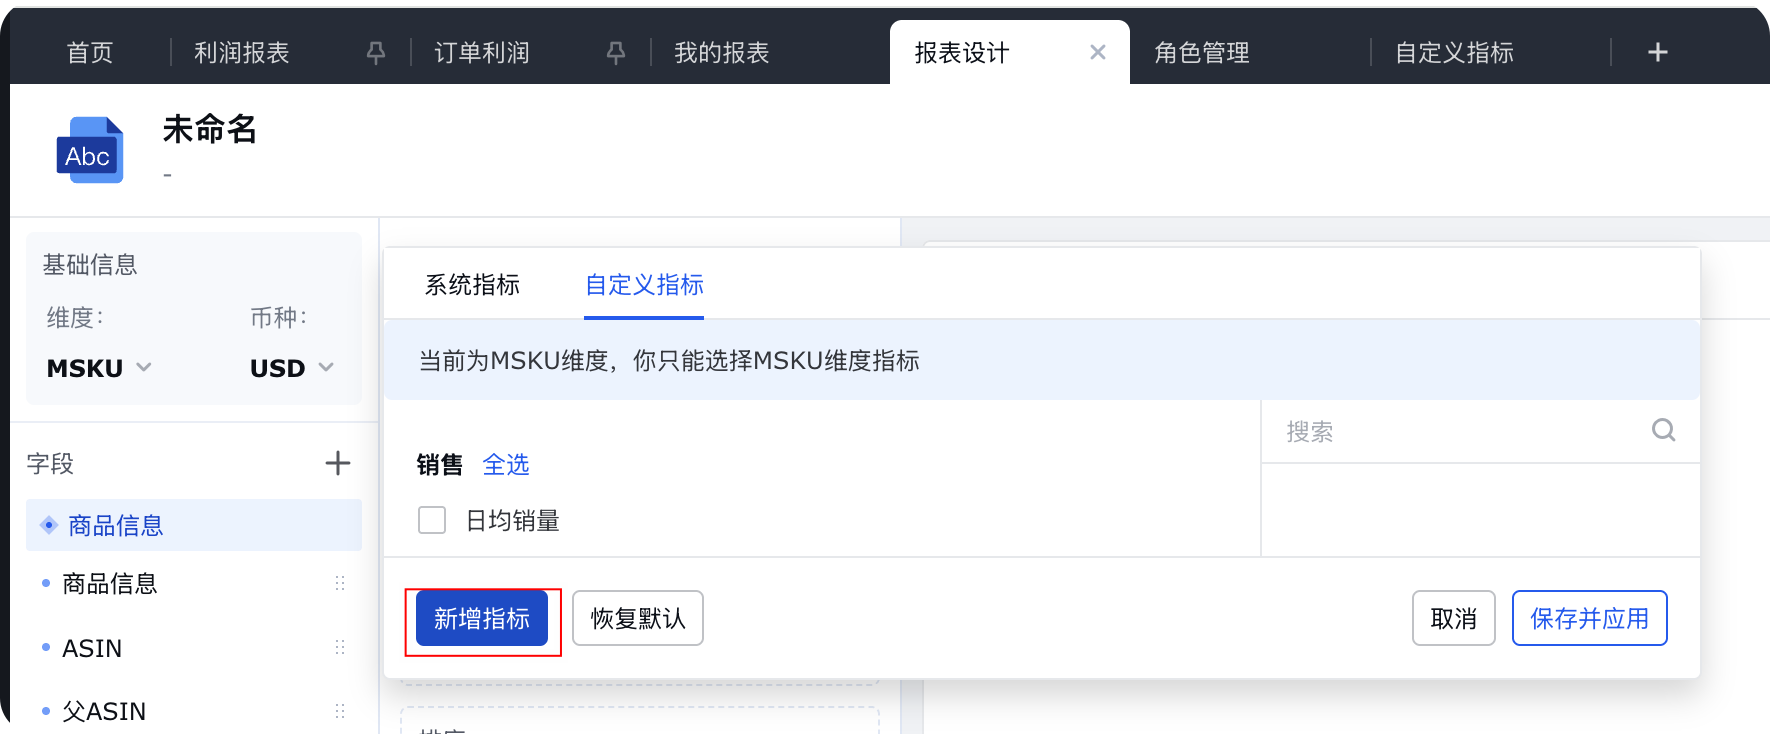Click the plus icon beside 字段

(338, 463)
